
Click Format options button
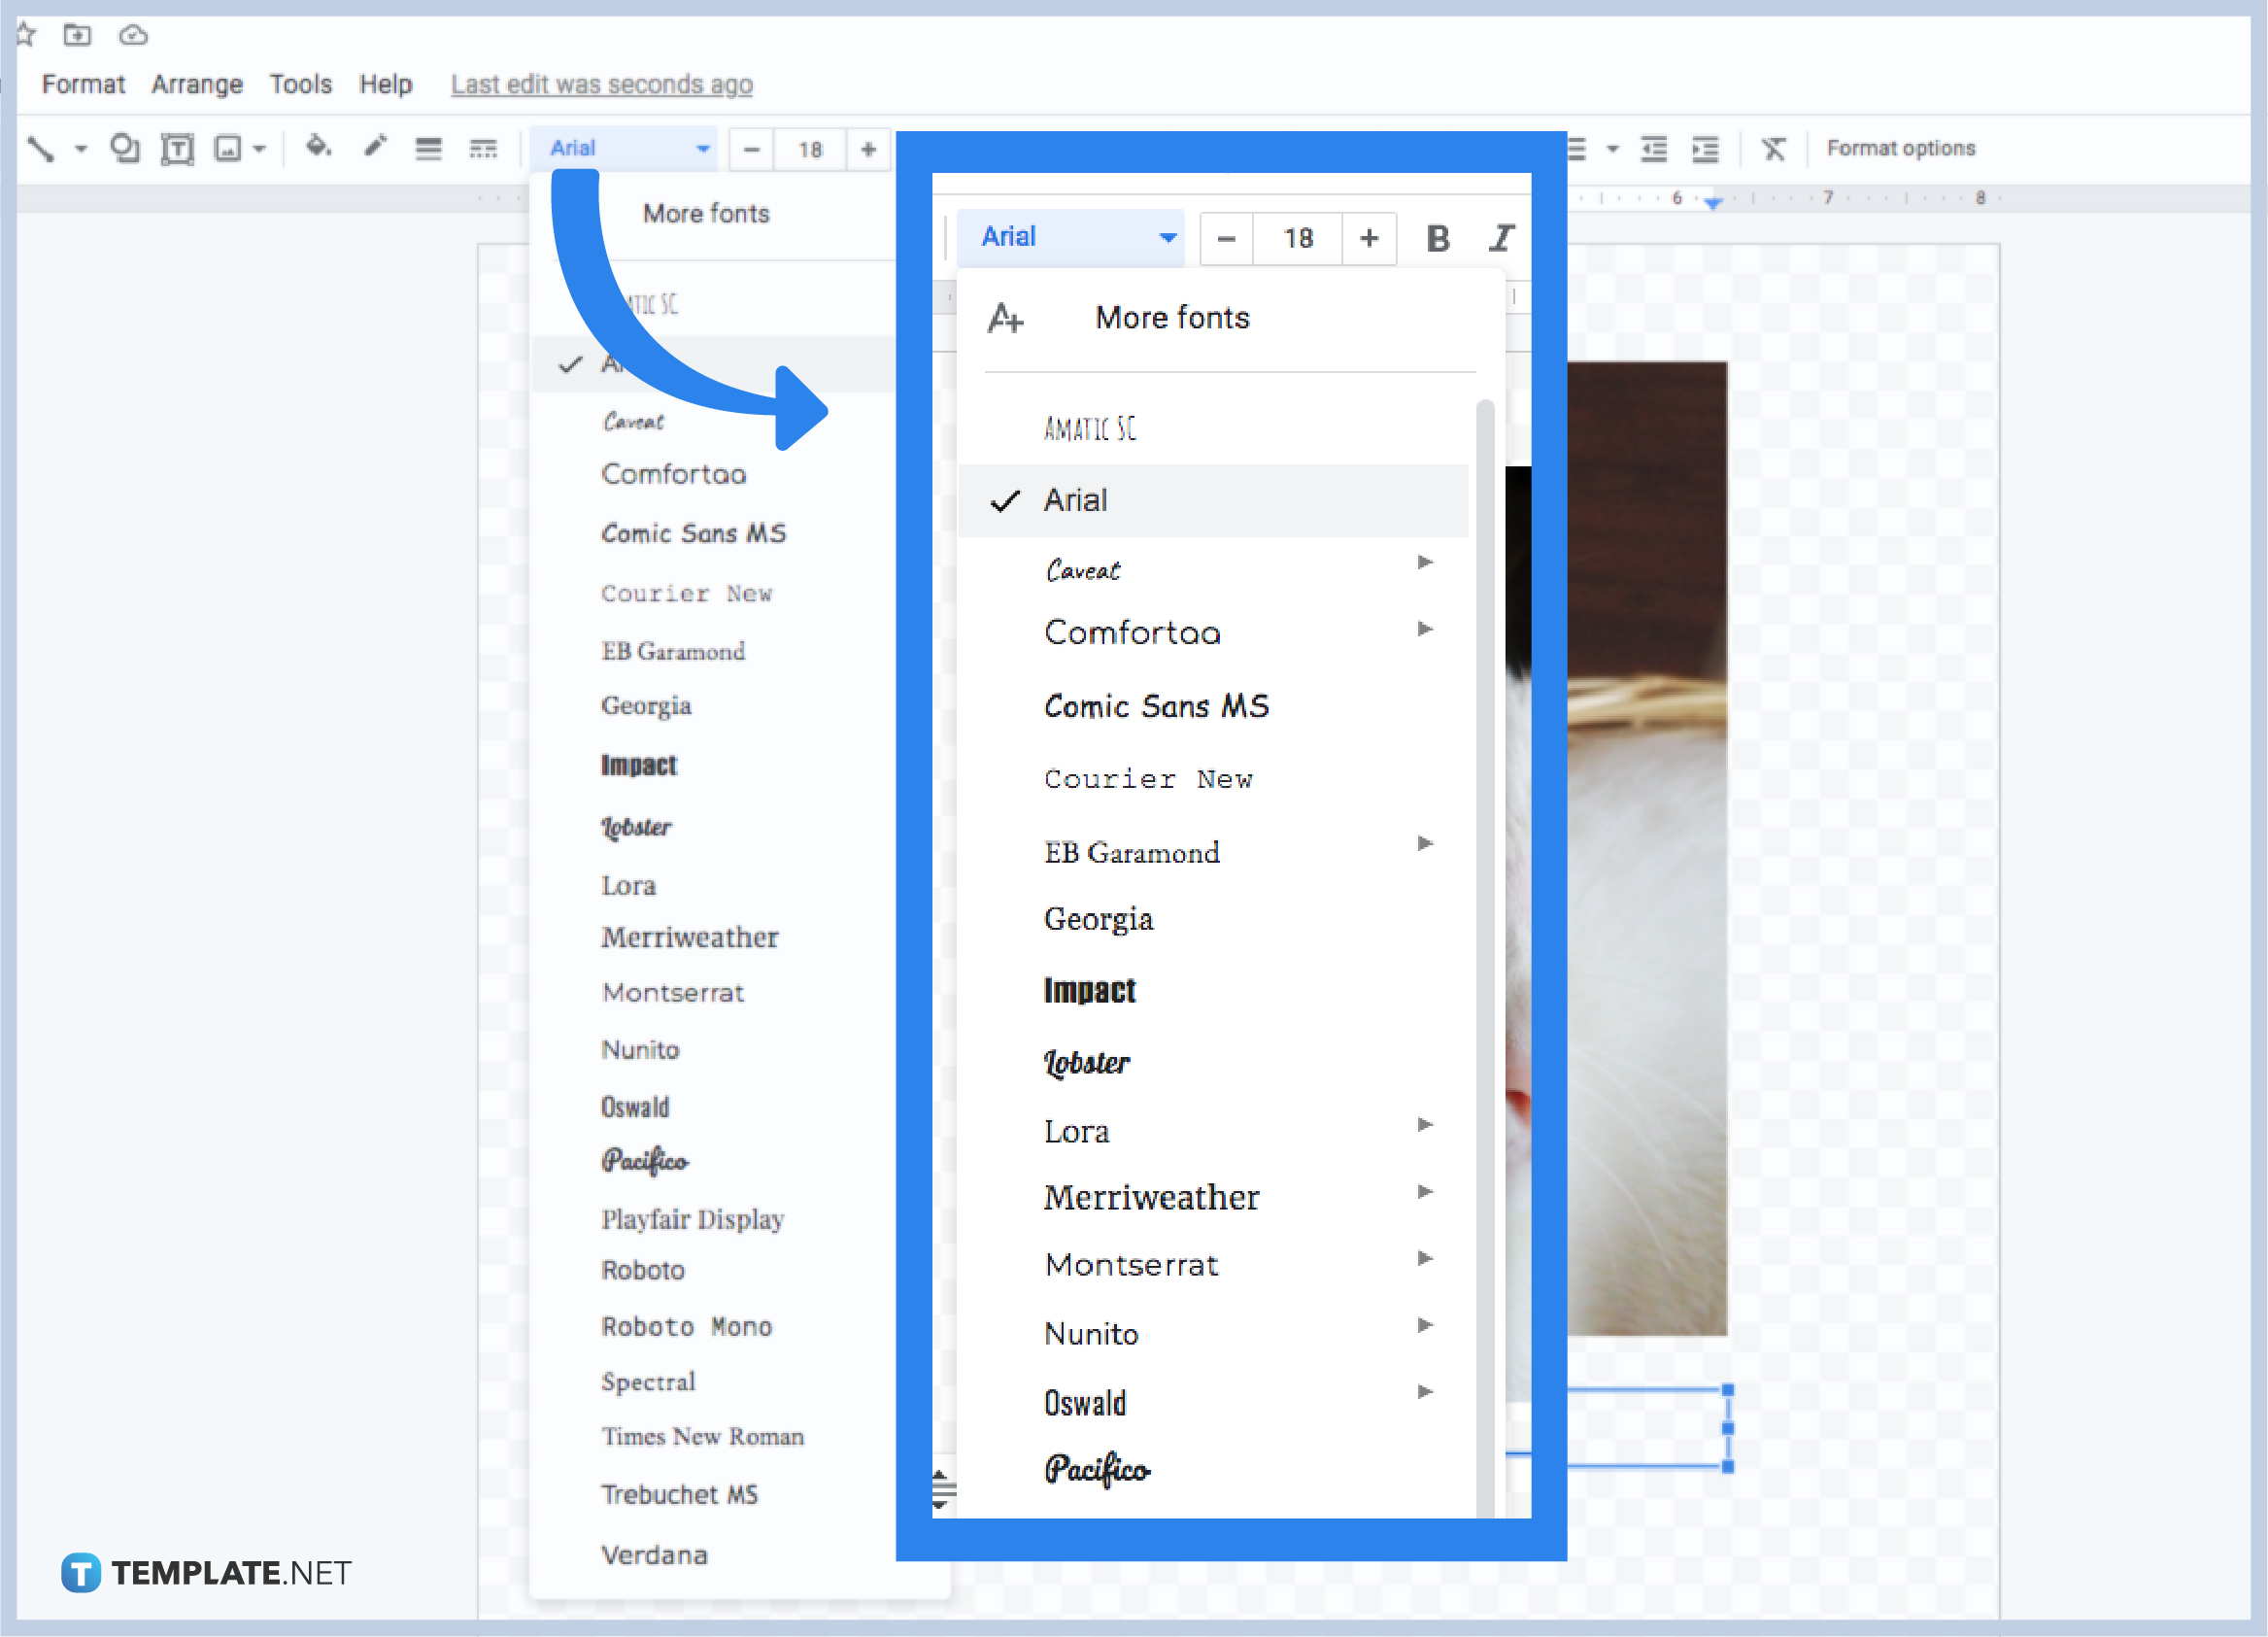[1900, 147]
